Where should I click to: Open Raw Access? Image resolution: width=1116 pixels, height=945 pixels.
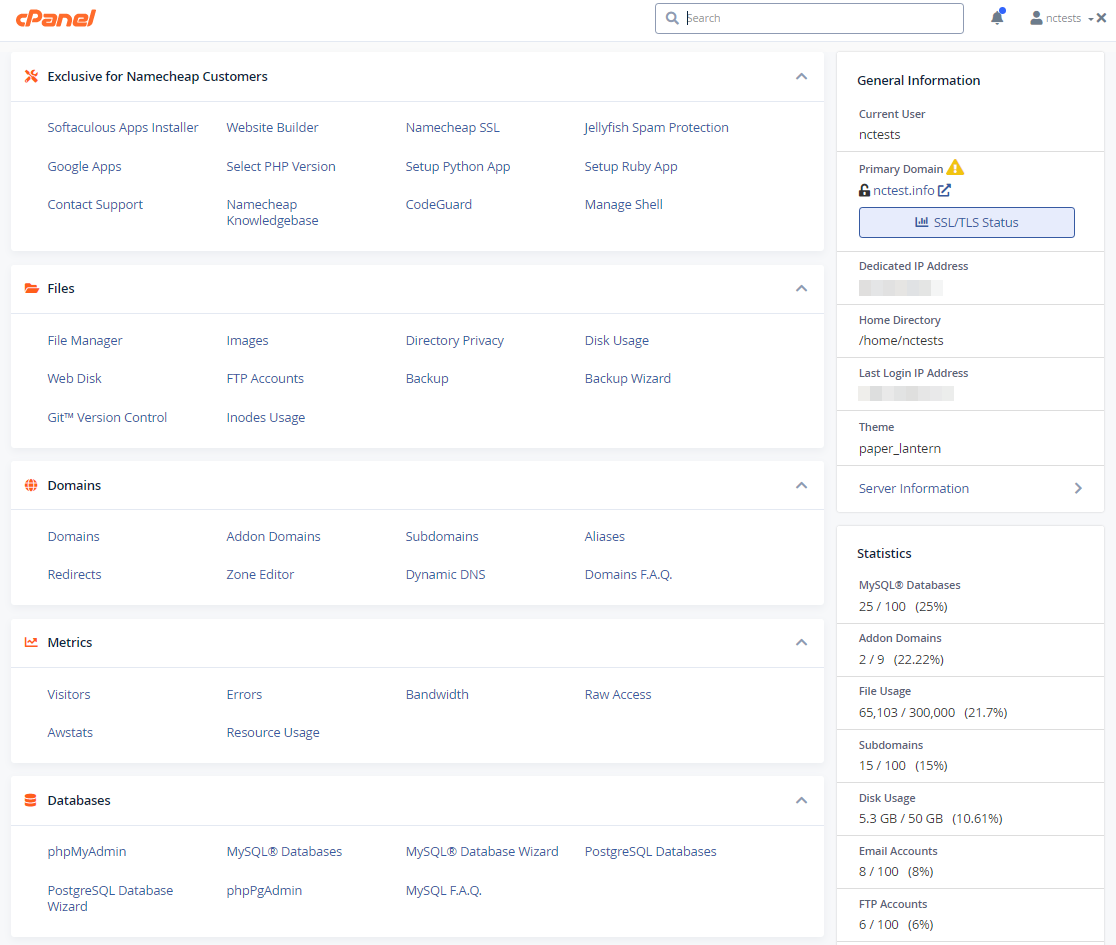[618, 695]
